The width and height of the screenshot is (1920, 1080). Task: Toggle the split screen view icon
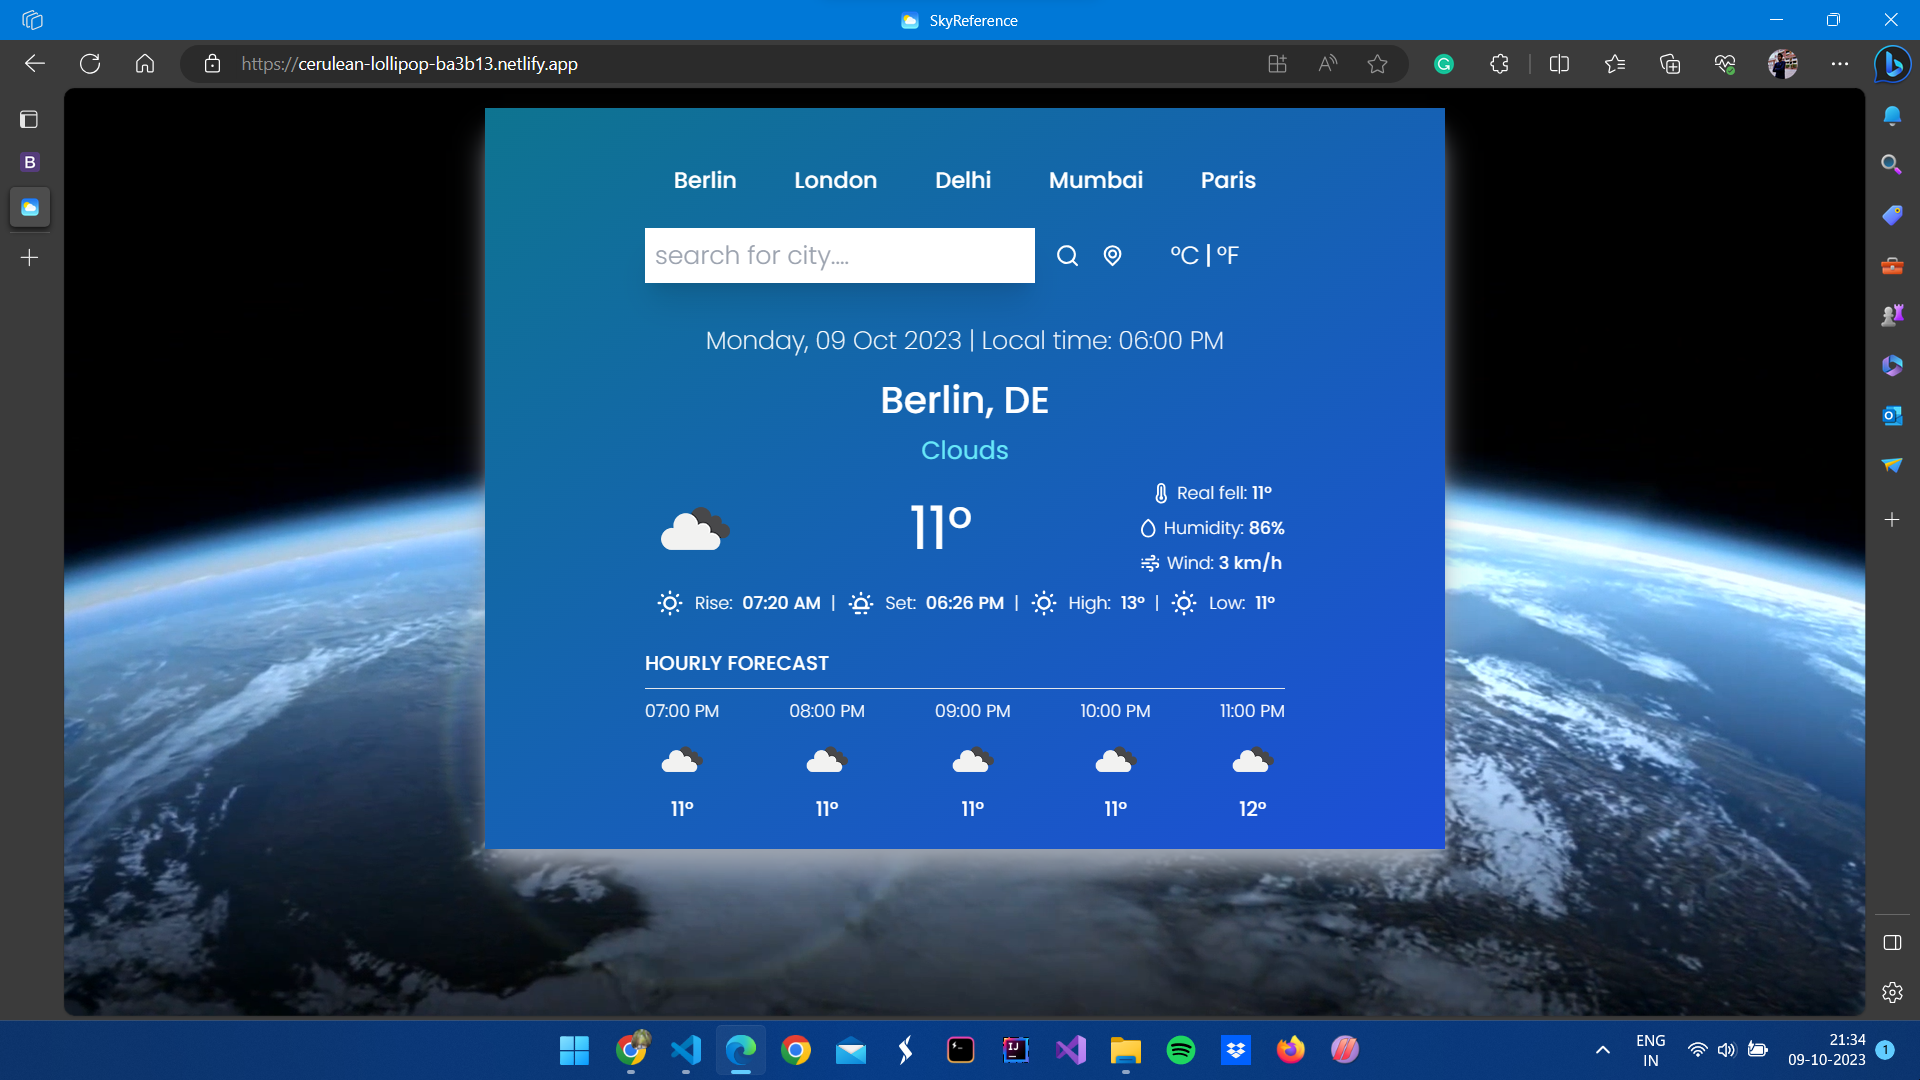[x=1559, y=64]
